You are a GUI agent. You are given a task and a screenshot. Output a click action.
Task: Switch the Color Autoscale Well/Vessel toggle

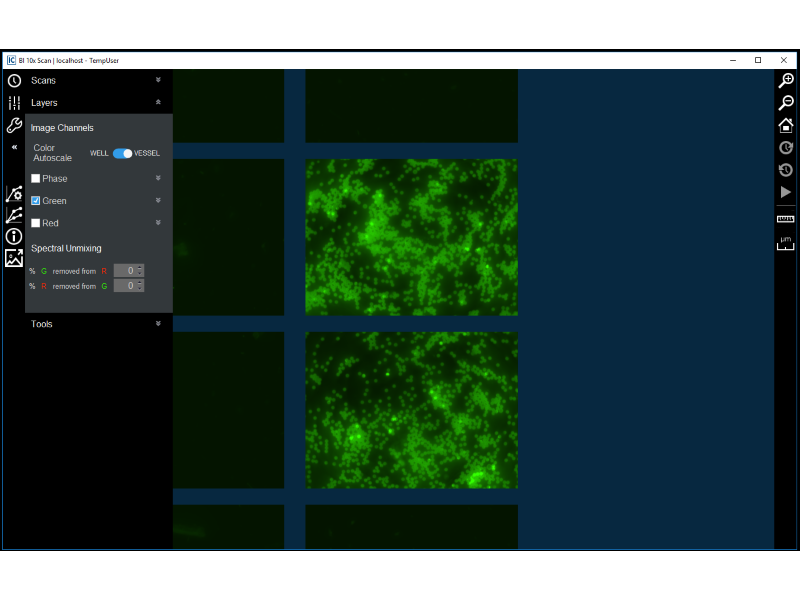[122, 154]
